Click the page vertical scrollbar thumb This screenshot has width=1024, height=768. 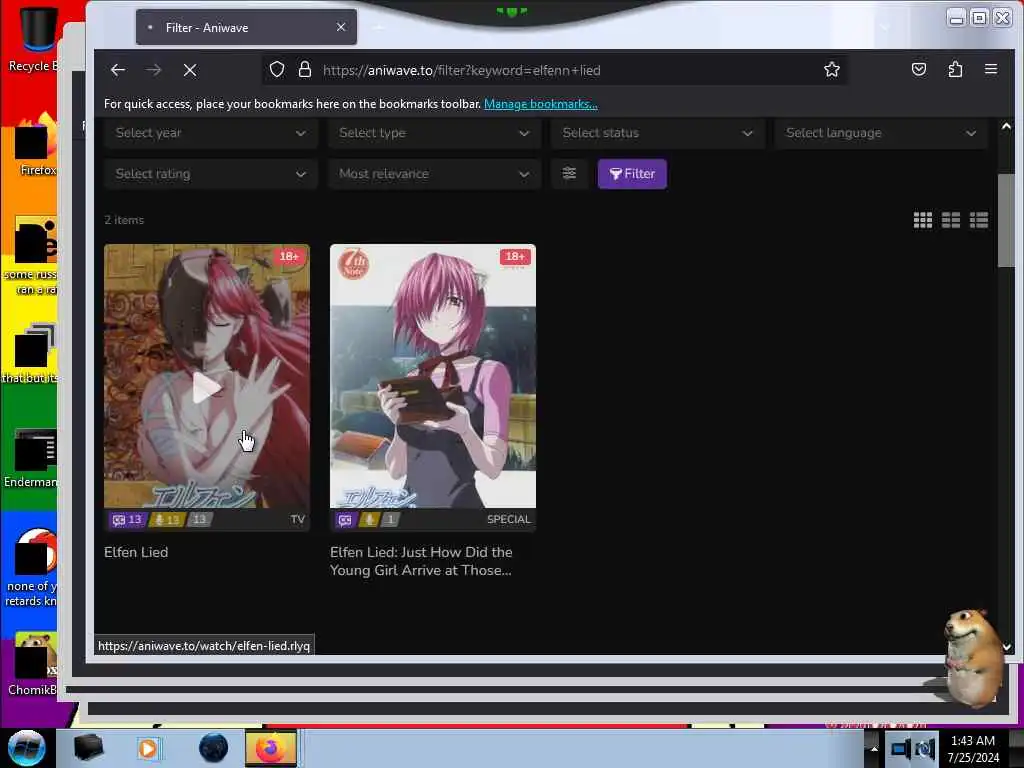(x=1006, y=221)
